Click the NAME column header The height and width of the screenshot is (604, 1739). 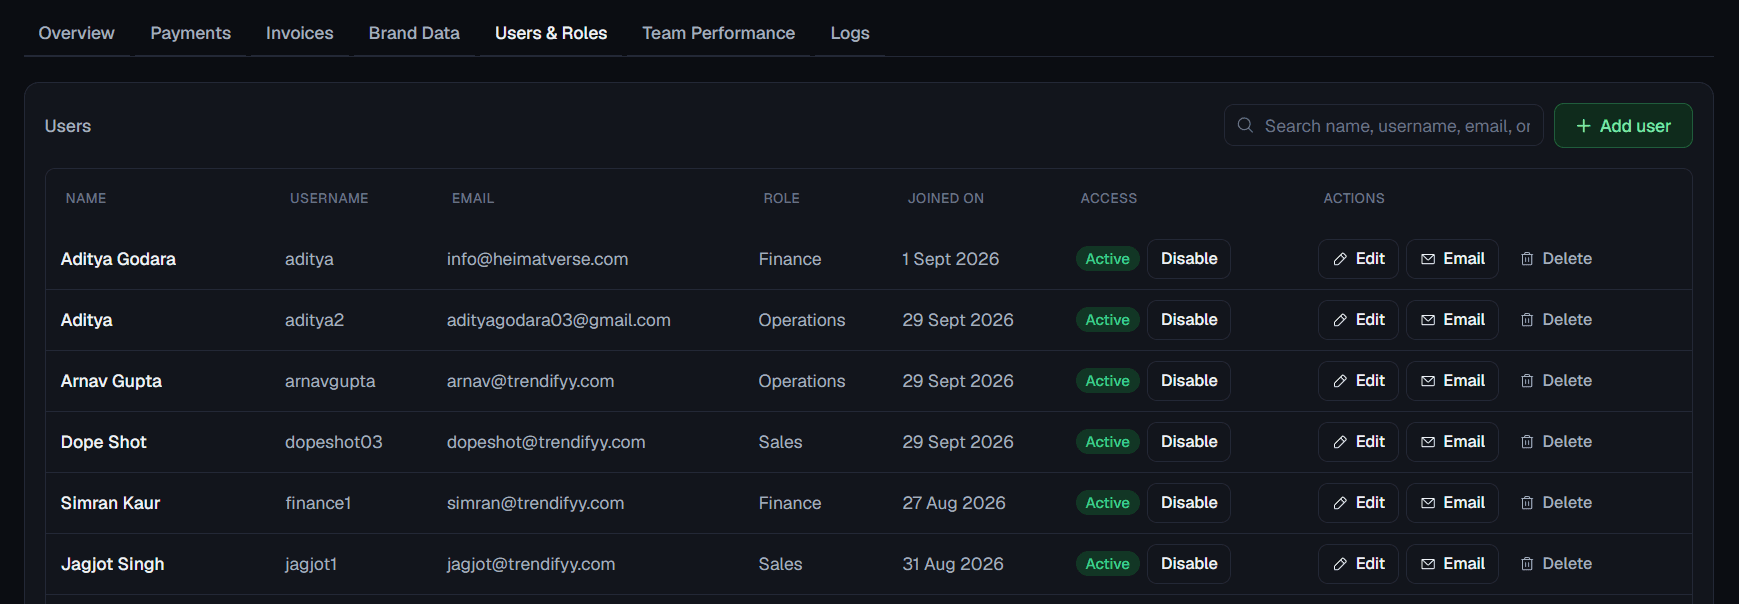(86, 198)
